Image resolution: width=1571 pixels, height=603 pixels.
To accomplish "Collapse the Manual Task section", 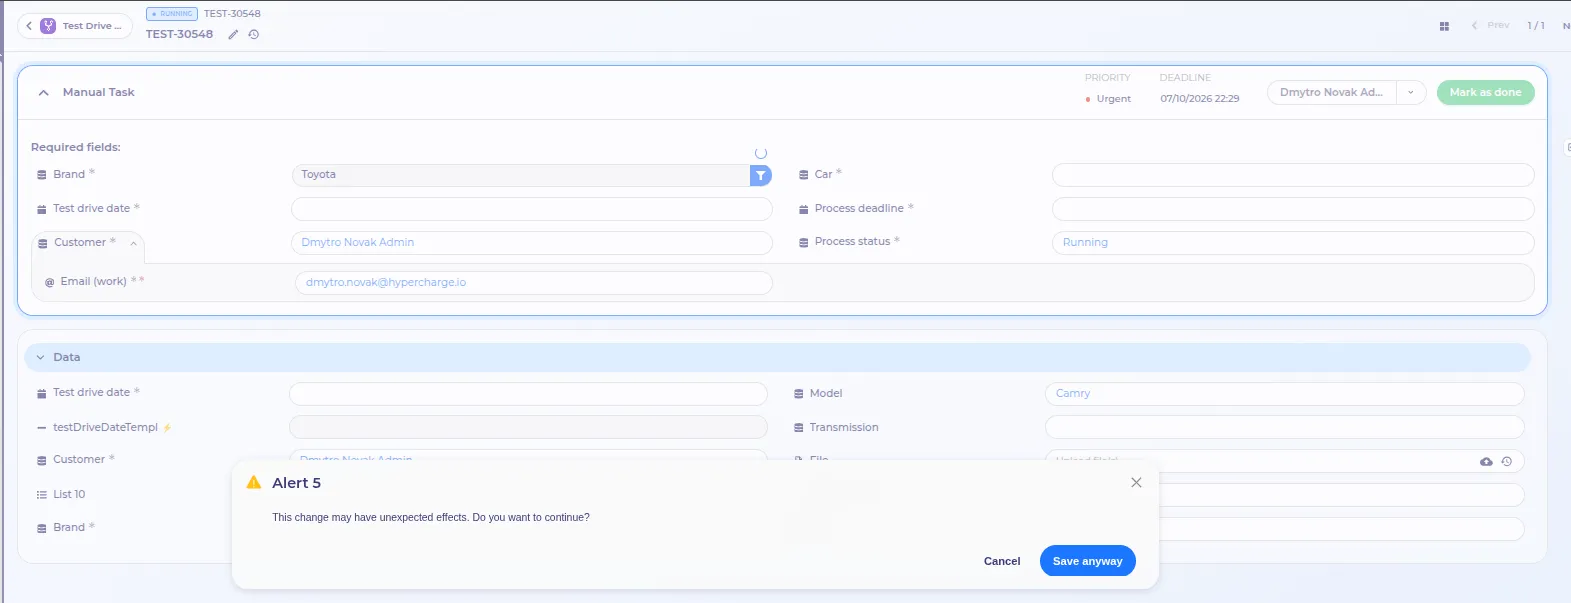I will [x=44, y=92].
